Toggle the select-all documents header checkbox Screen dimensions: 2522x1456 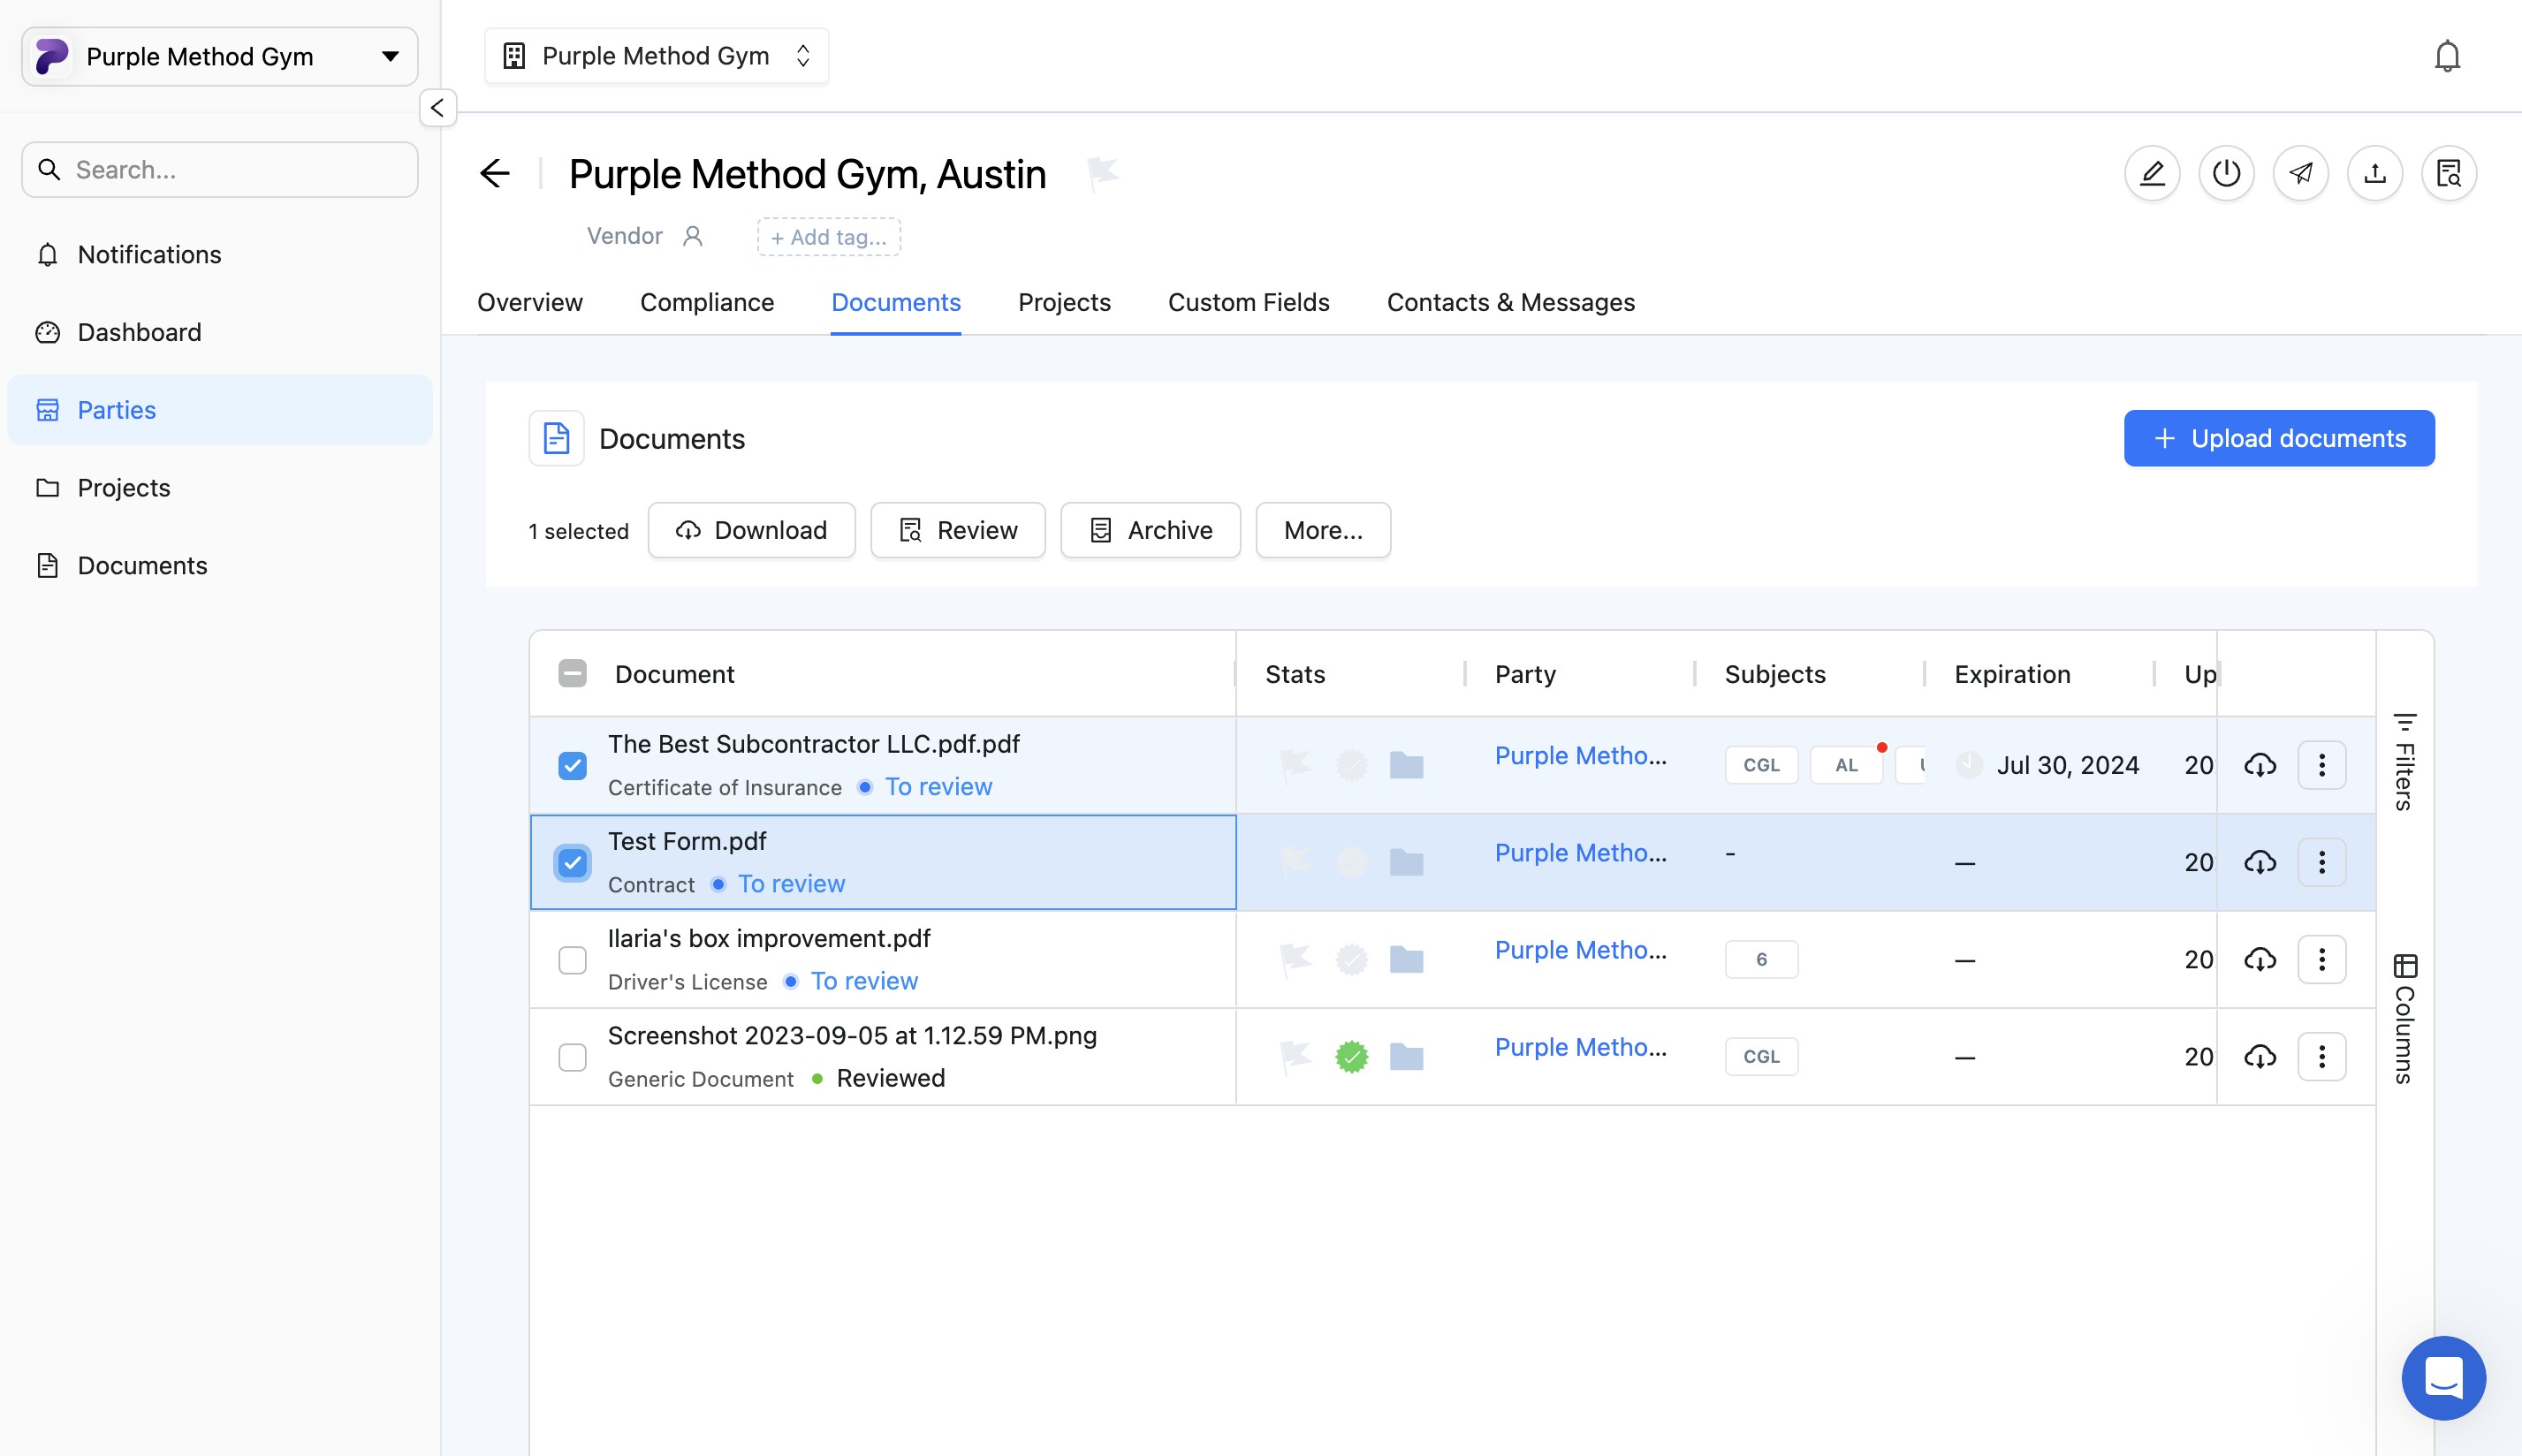[572, 674]
